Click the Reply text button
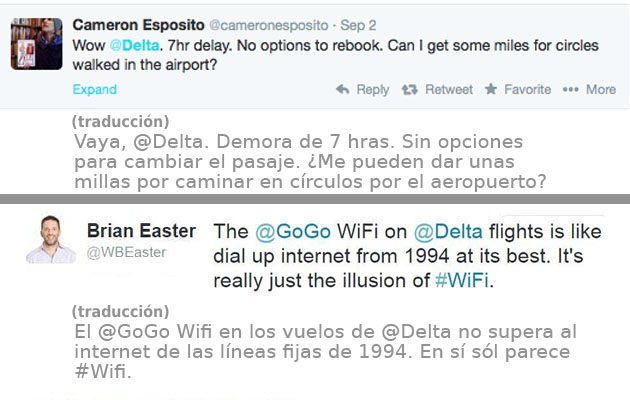Screen dimensions: 630x400 tap(373, 90)
